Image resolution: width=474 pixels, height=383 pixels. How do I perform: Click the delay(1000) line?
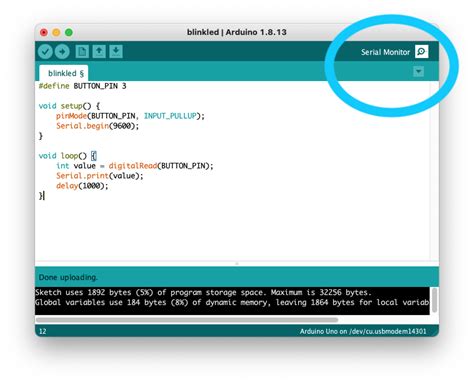[82, 186]
